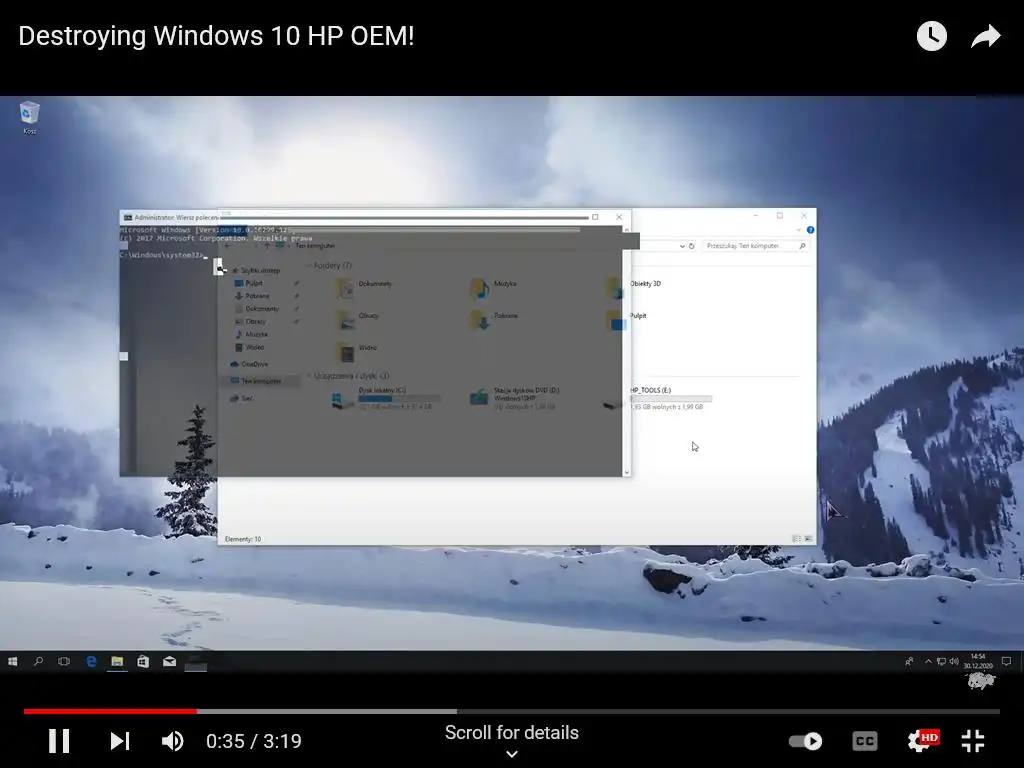This screenshot has height=768, width=1024.
Task: Click the 0:35 / 3:19 time display
Action: click(253, 741)
